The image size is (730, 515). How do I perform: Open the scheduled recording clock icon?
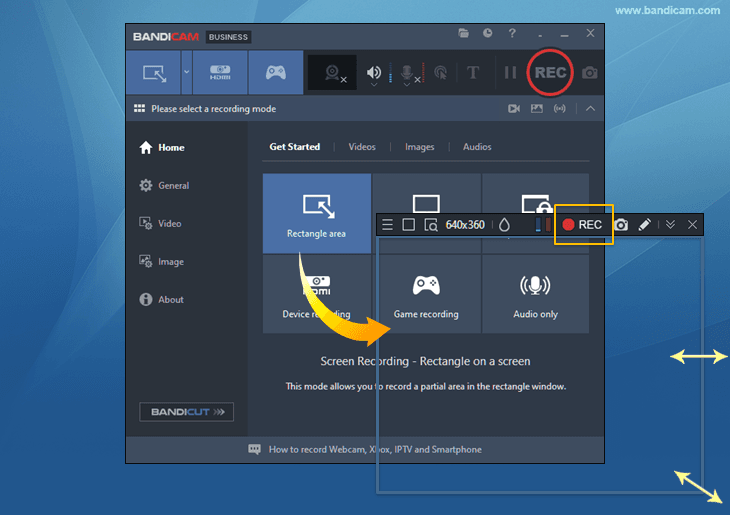(x=487, y=34)
